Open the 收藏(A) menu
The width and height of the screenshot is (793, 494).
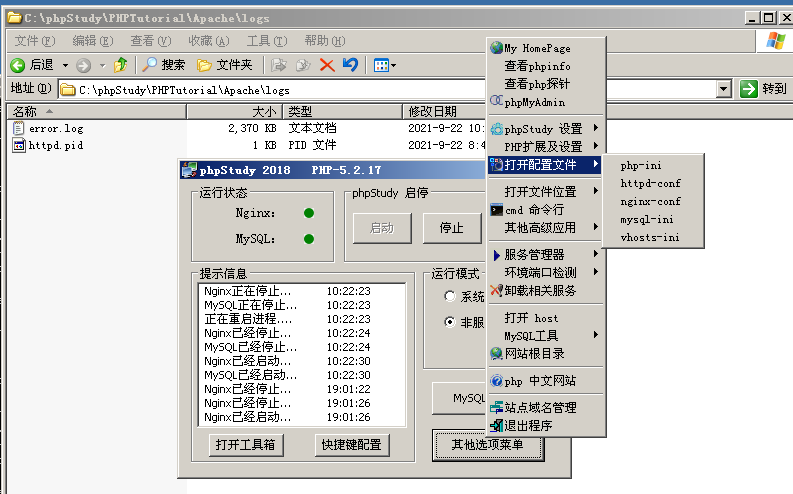(x=209, y=40)
